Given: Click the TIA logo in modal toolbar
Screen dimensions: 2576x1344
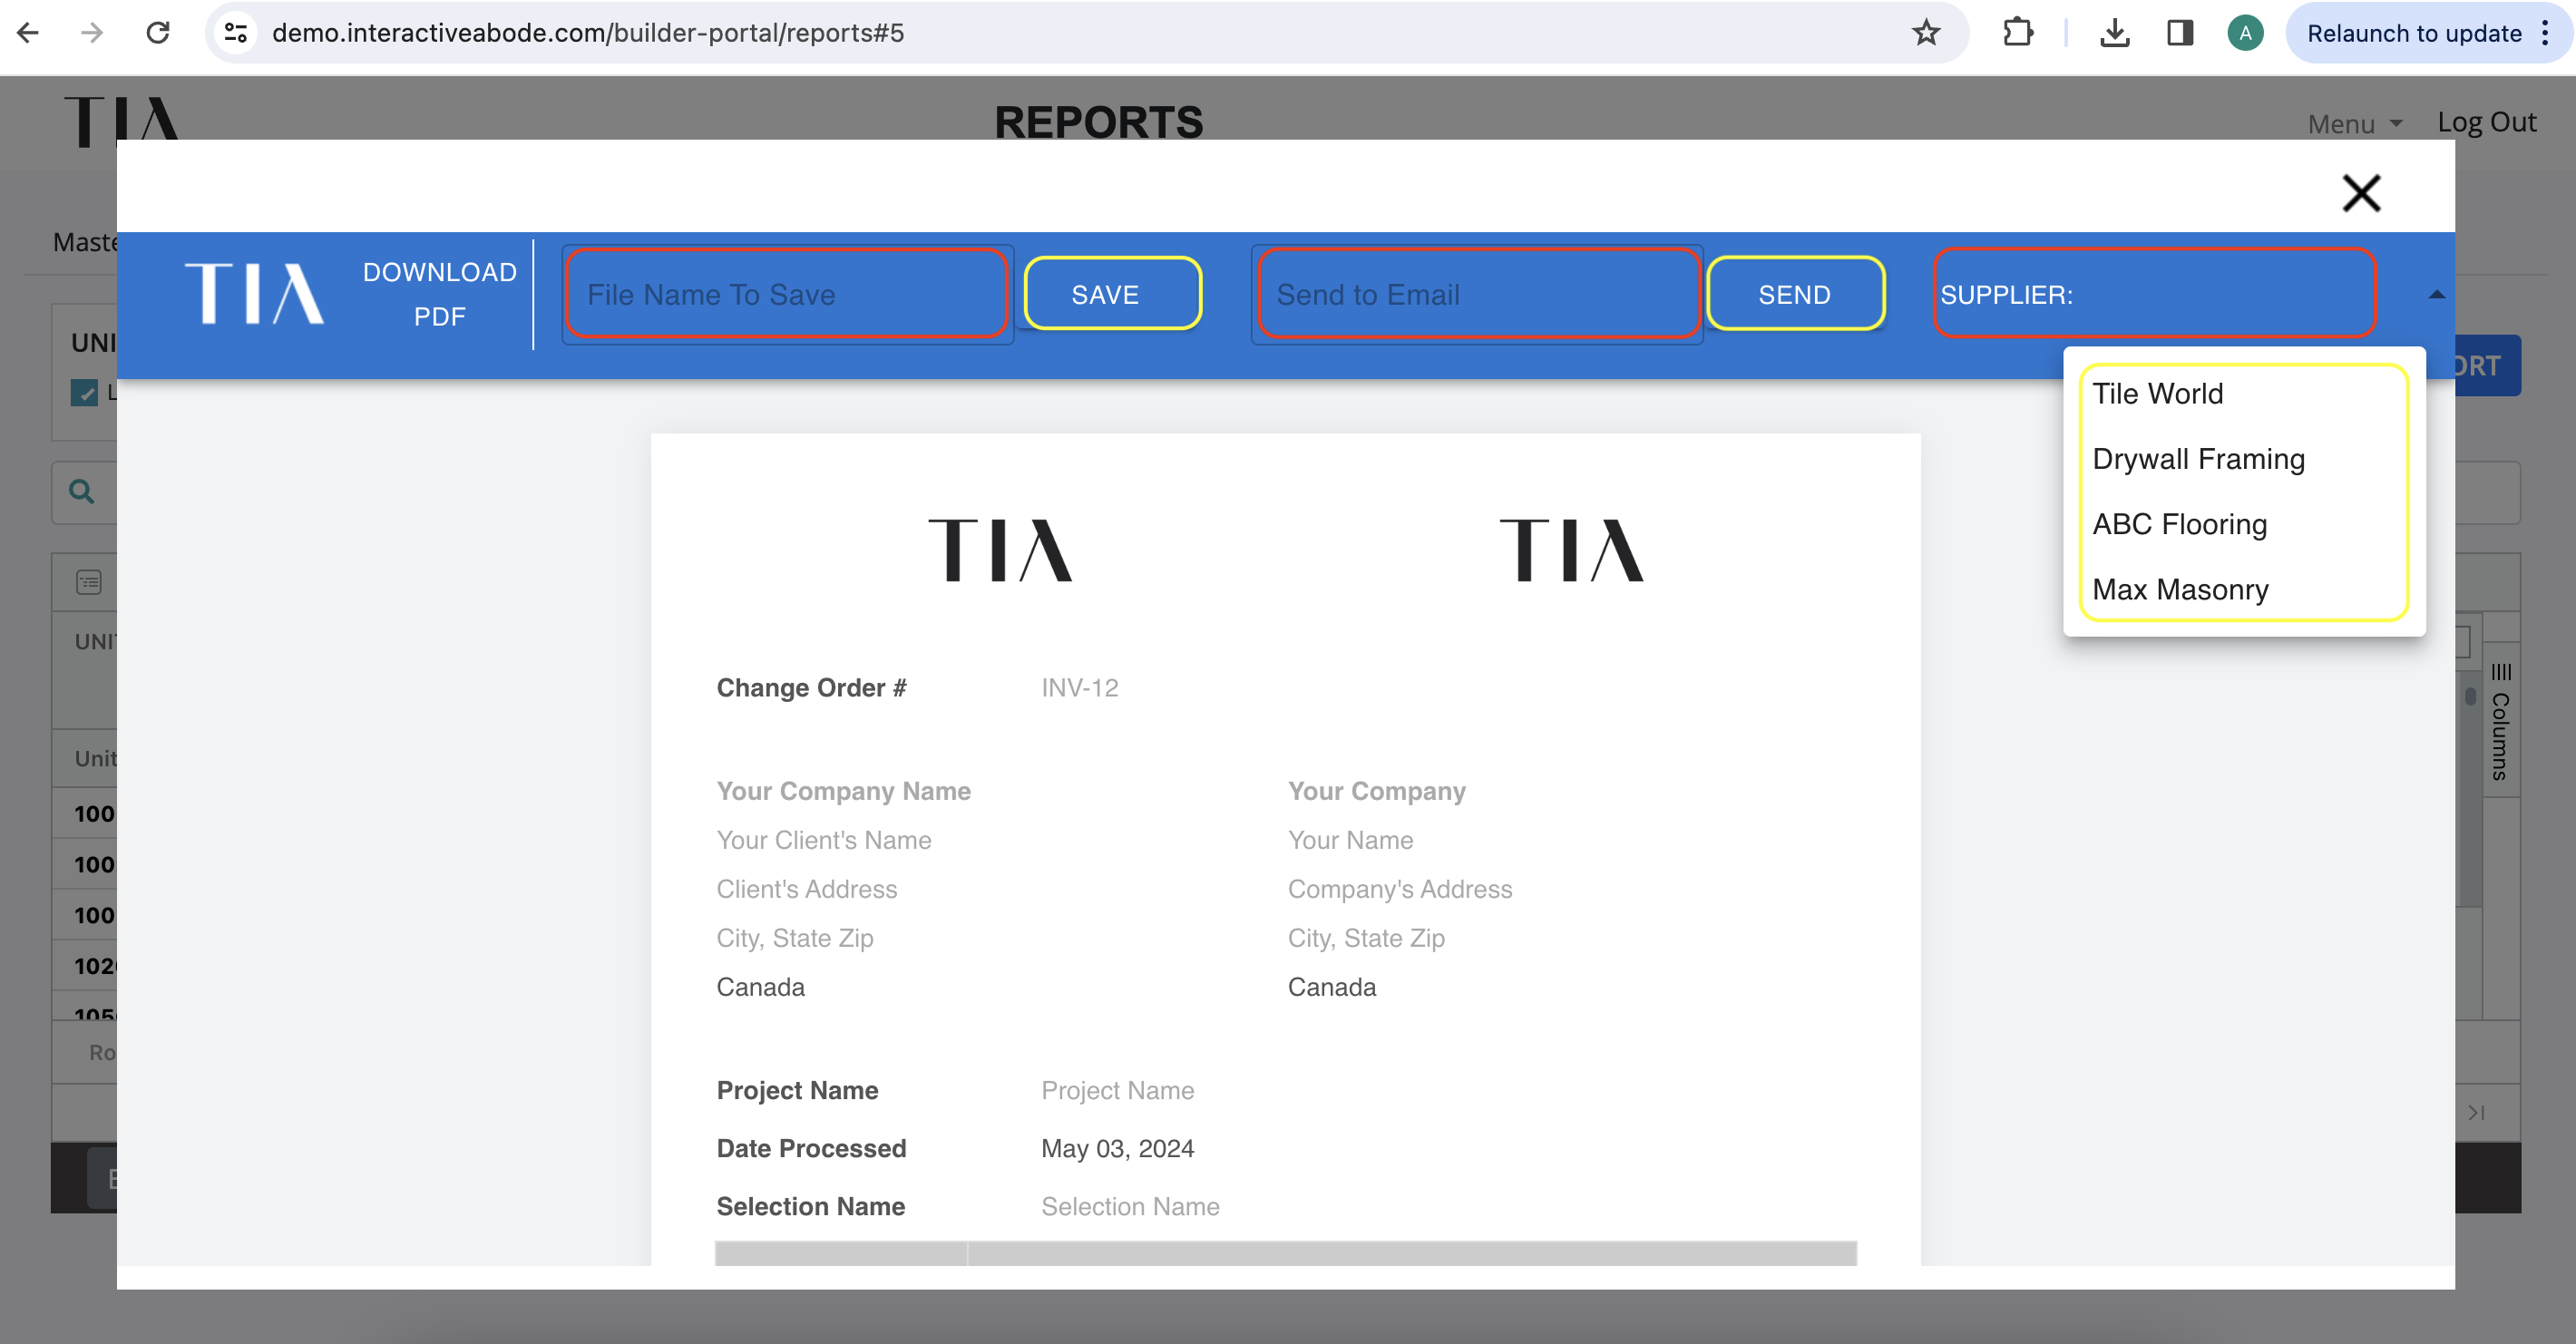Looking at the screenshot, I should pos(254,294).
